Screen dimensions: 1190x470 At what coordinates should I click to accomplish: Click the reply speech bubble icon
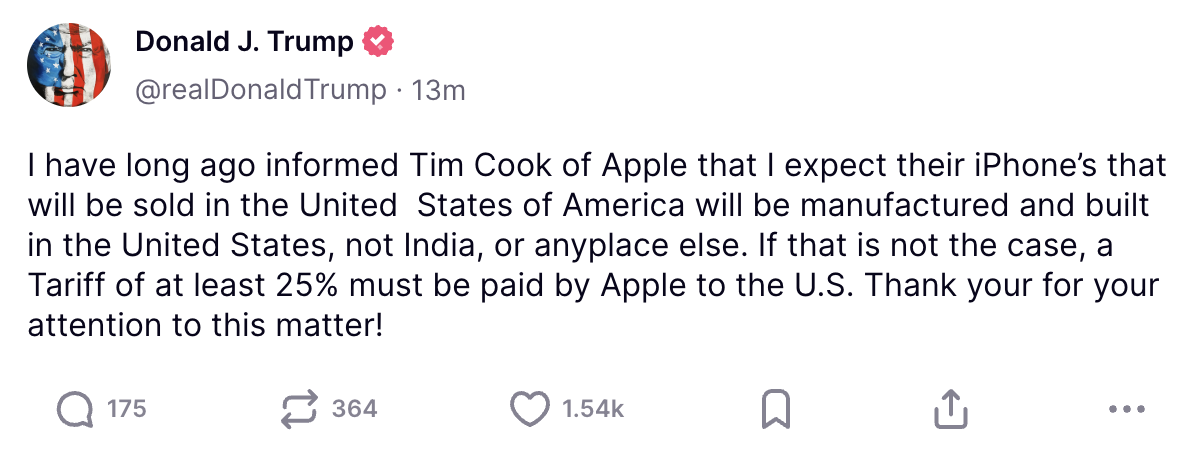click(74, 409)
